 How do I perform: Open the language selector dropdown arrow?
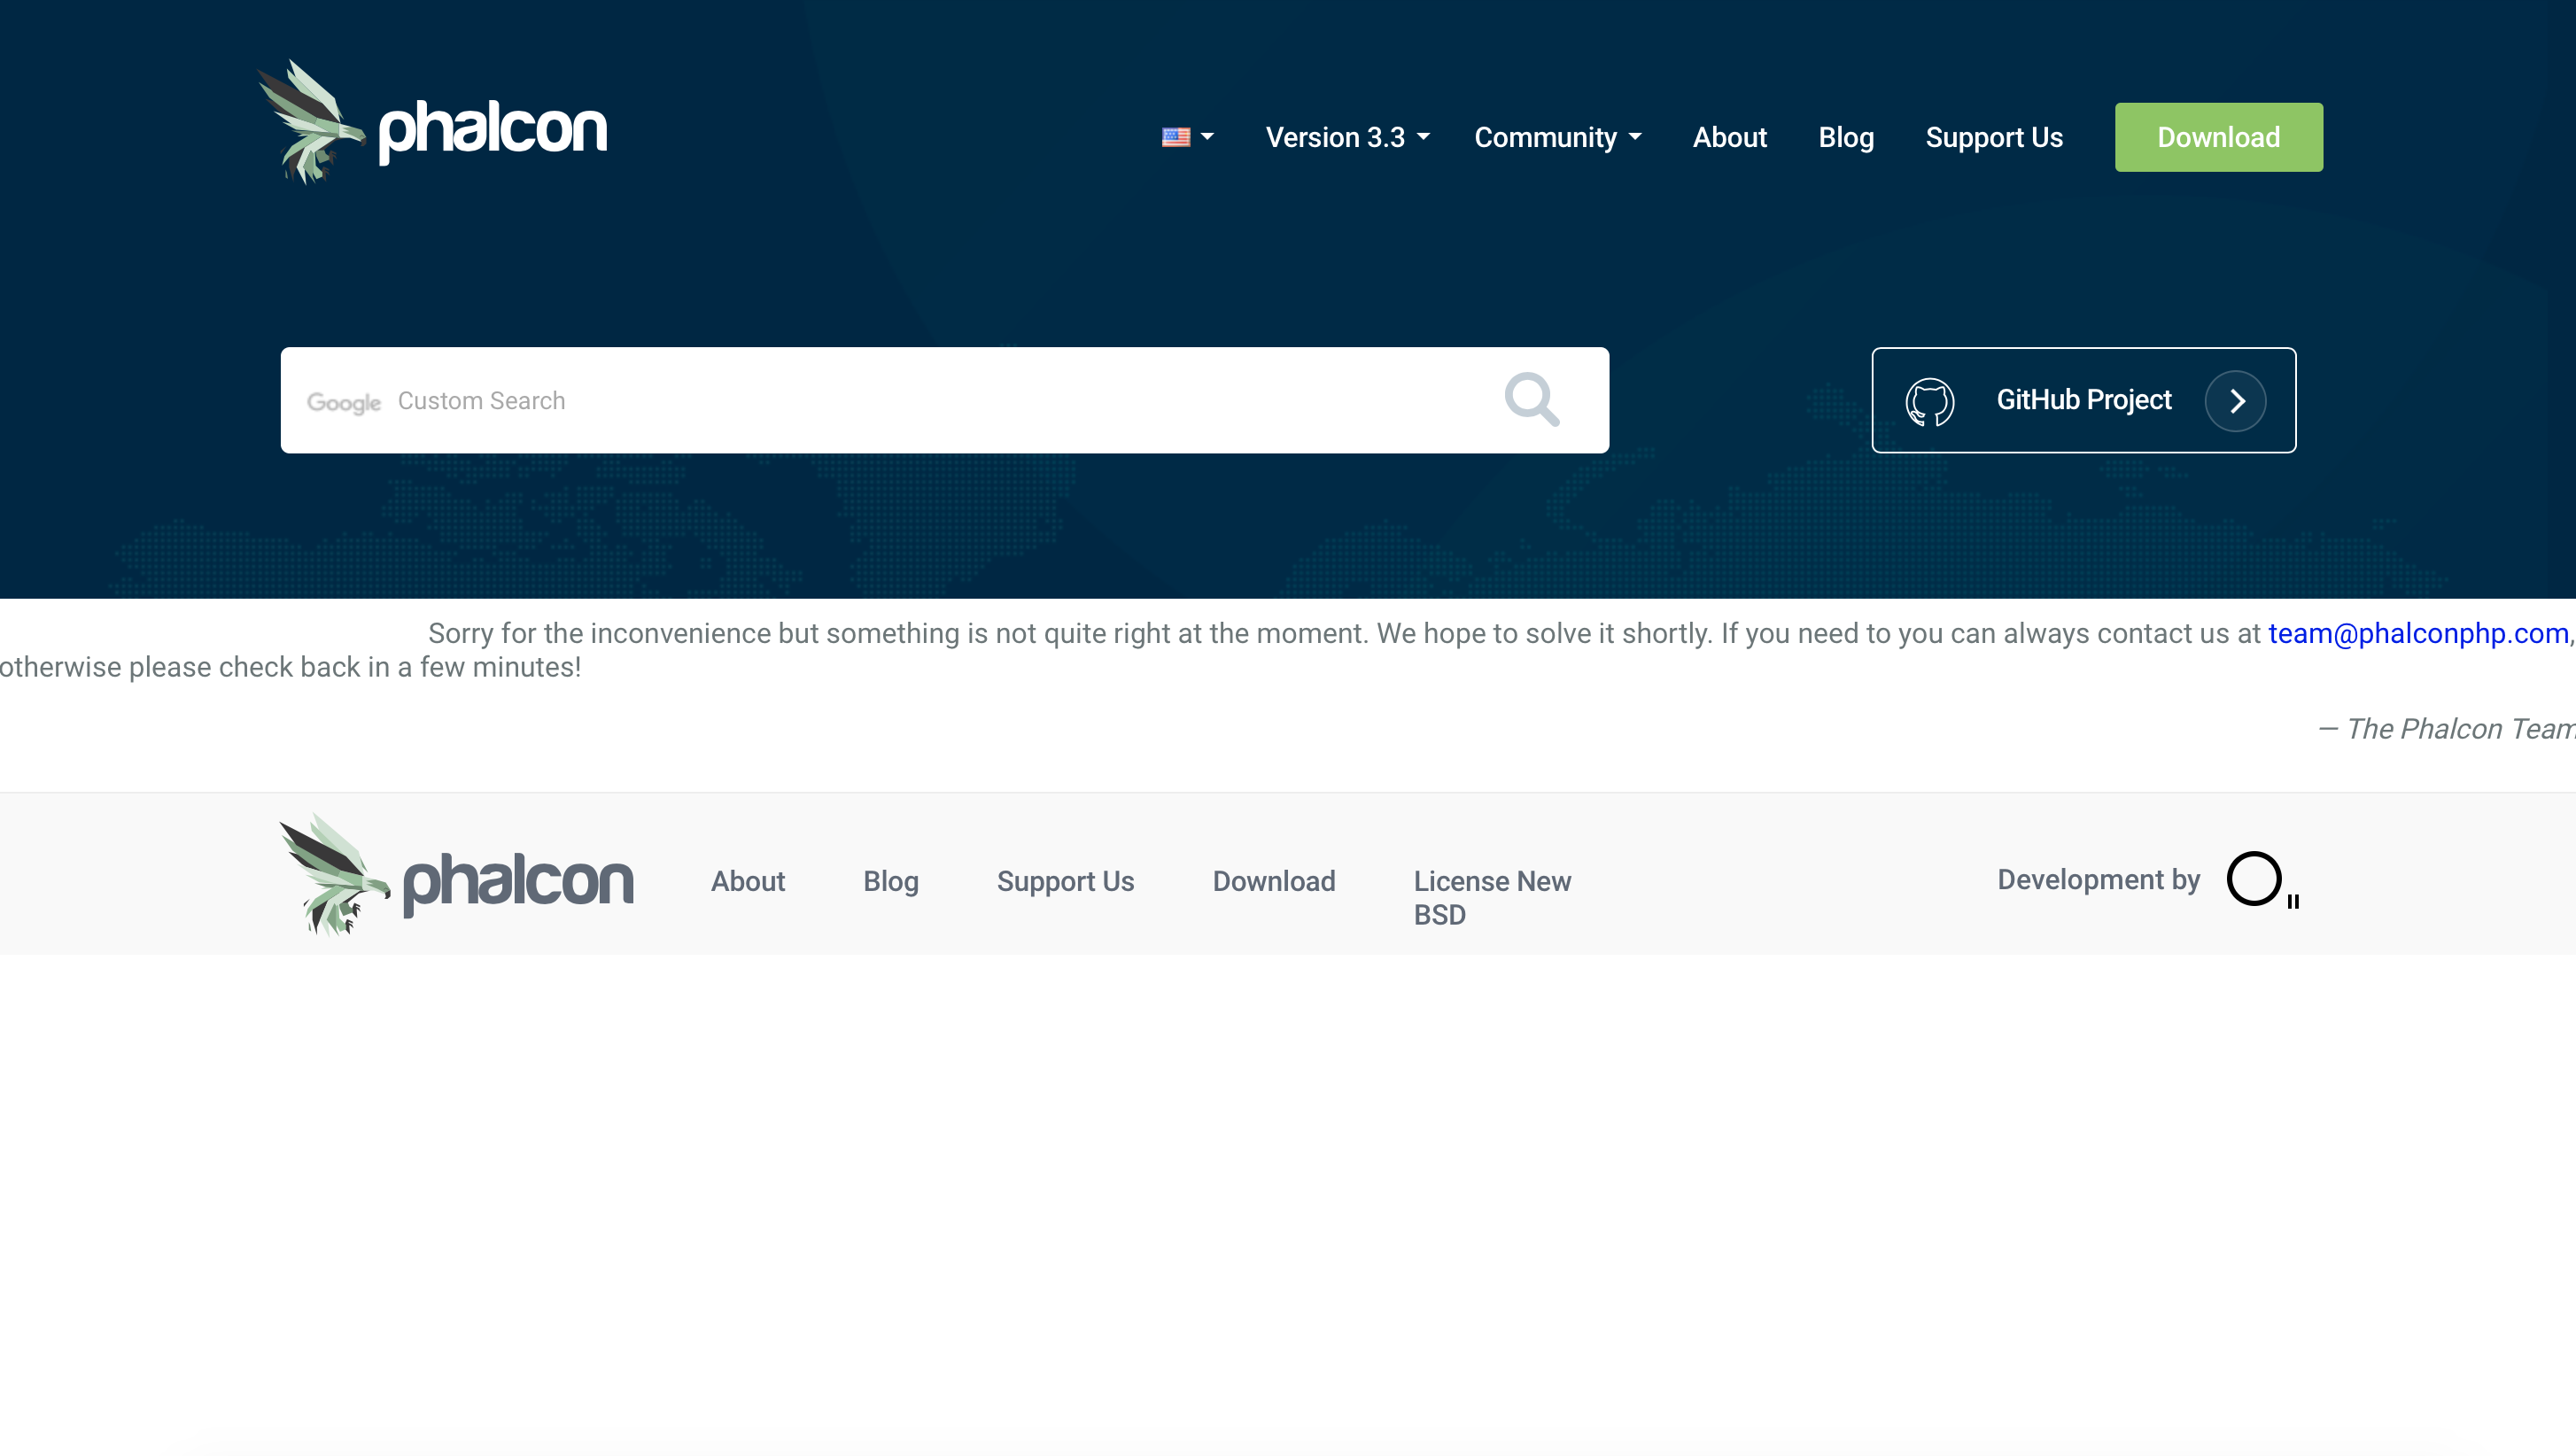1207,137
